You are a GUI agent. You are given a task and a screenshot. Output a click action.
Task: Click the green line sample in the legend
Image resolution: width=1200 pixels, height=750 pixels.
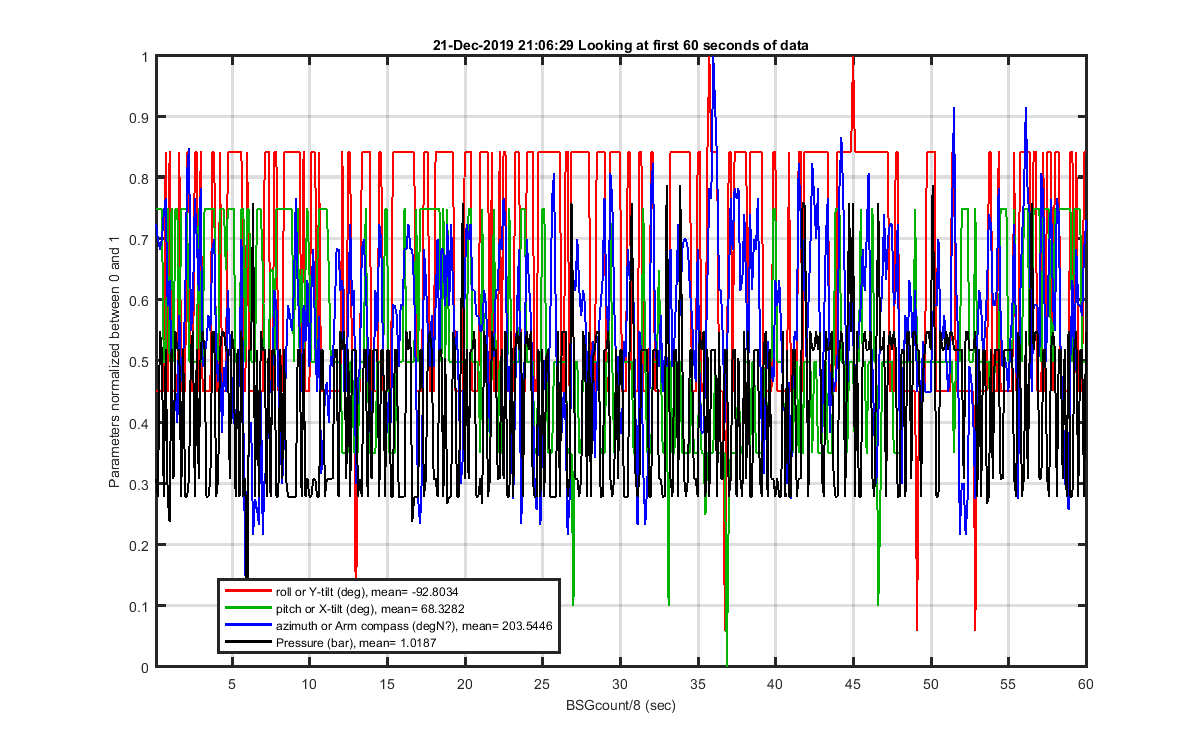(x=247, y=608)
